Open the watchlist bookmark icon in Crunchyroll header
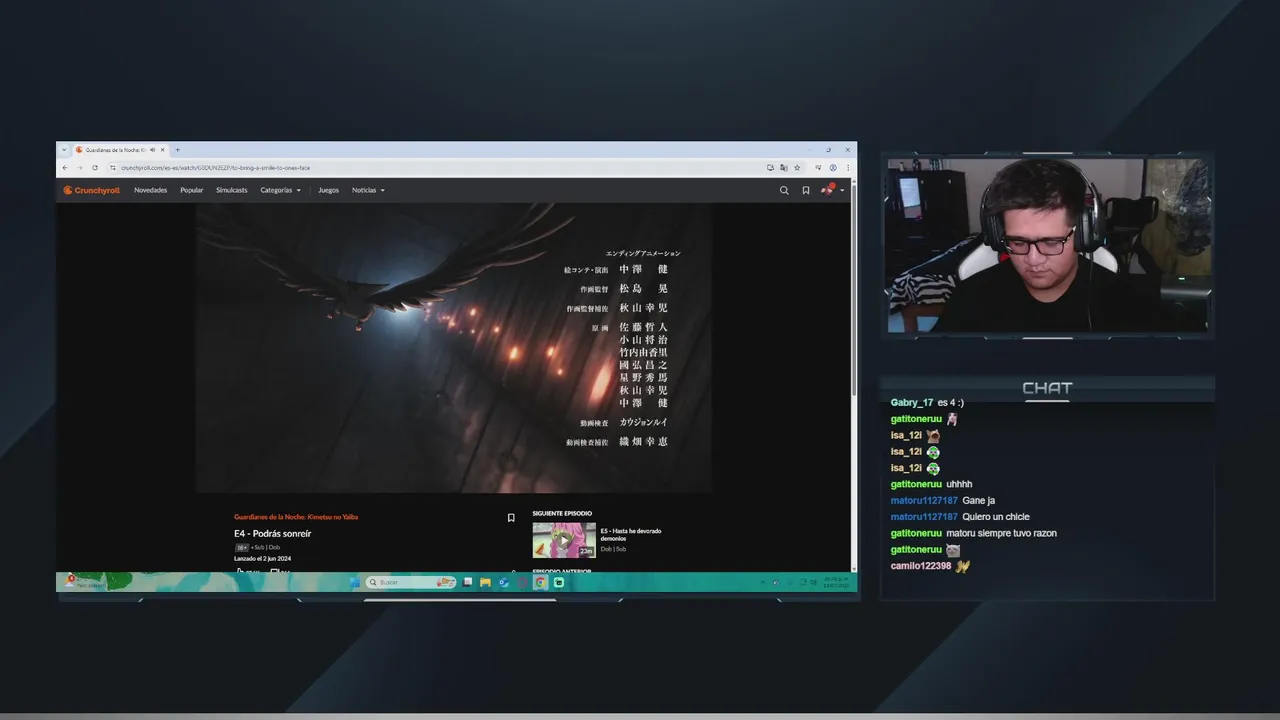The image size is (1280, 720). (x=806, y=190)
